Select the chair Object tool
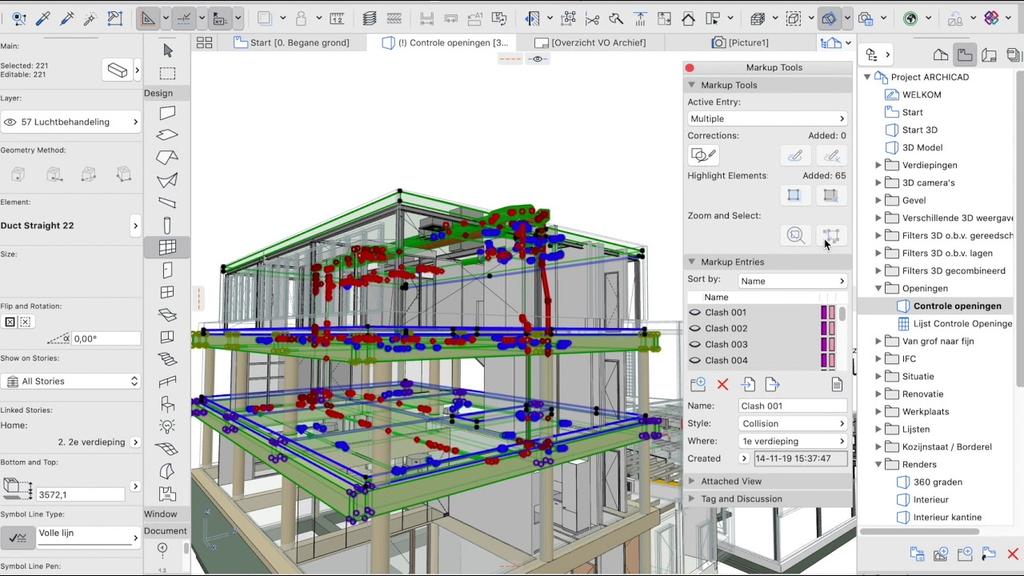Viewport: 1024px width, 576px height. [167, 404]
